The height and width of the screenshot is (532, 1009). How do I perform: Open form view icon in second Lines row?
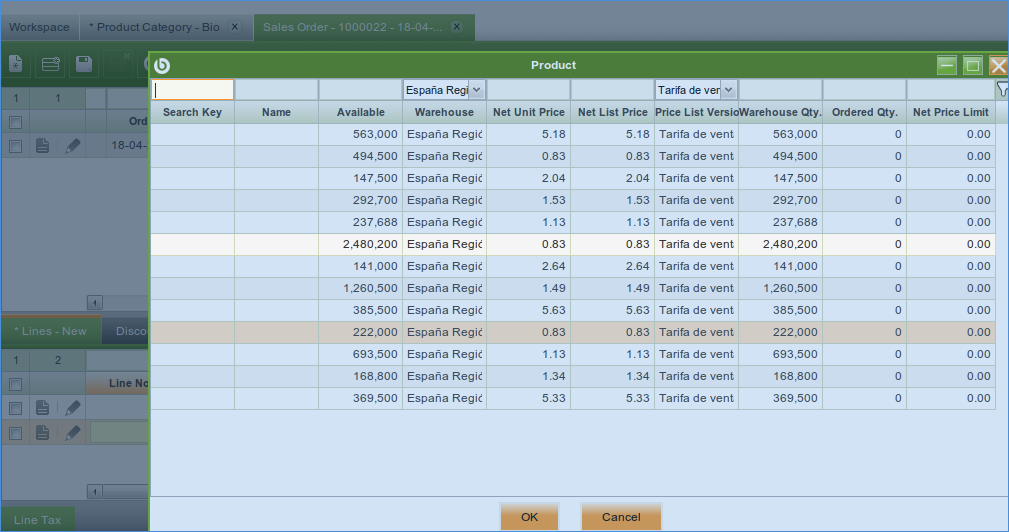(43, 433)
